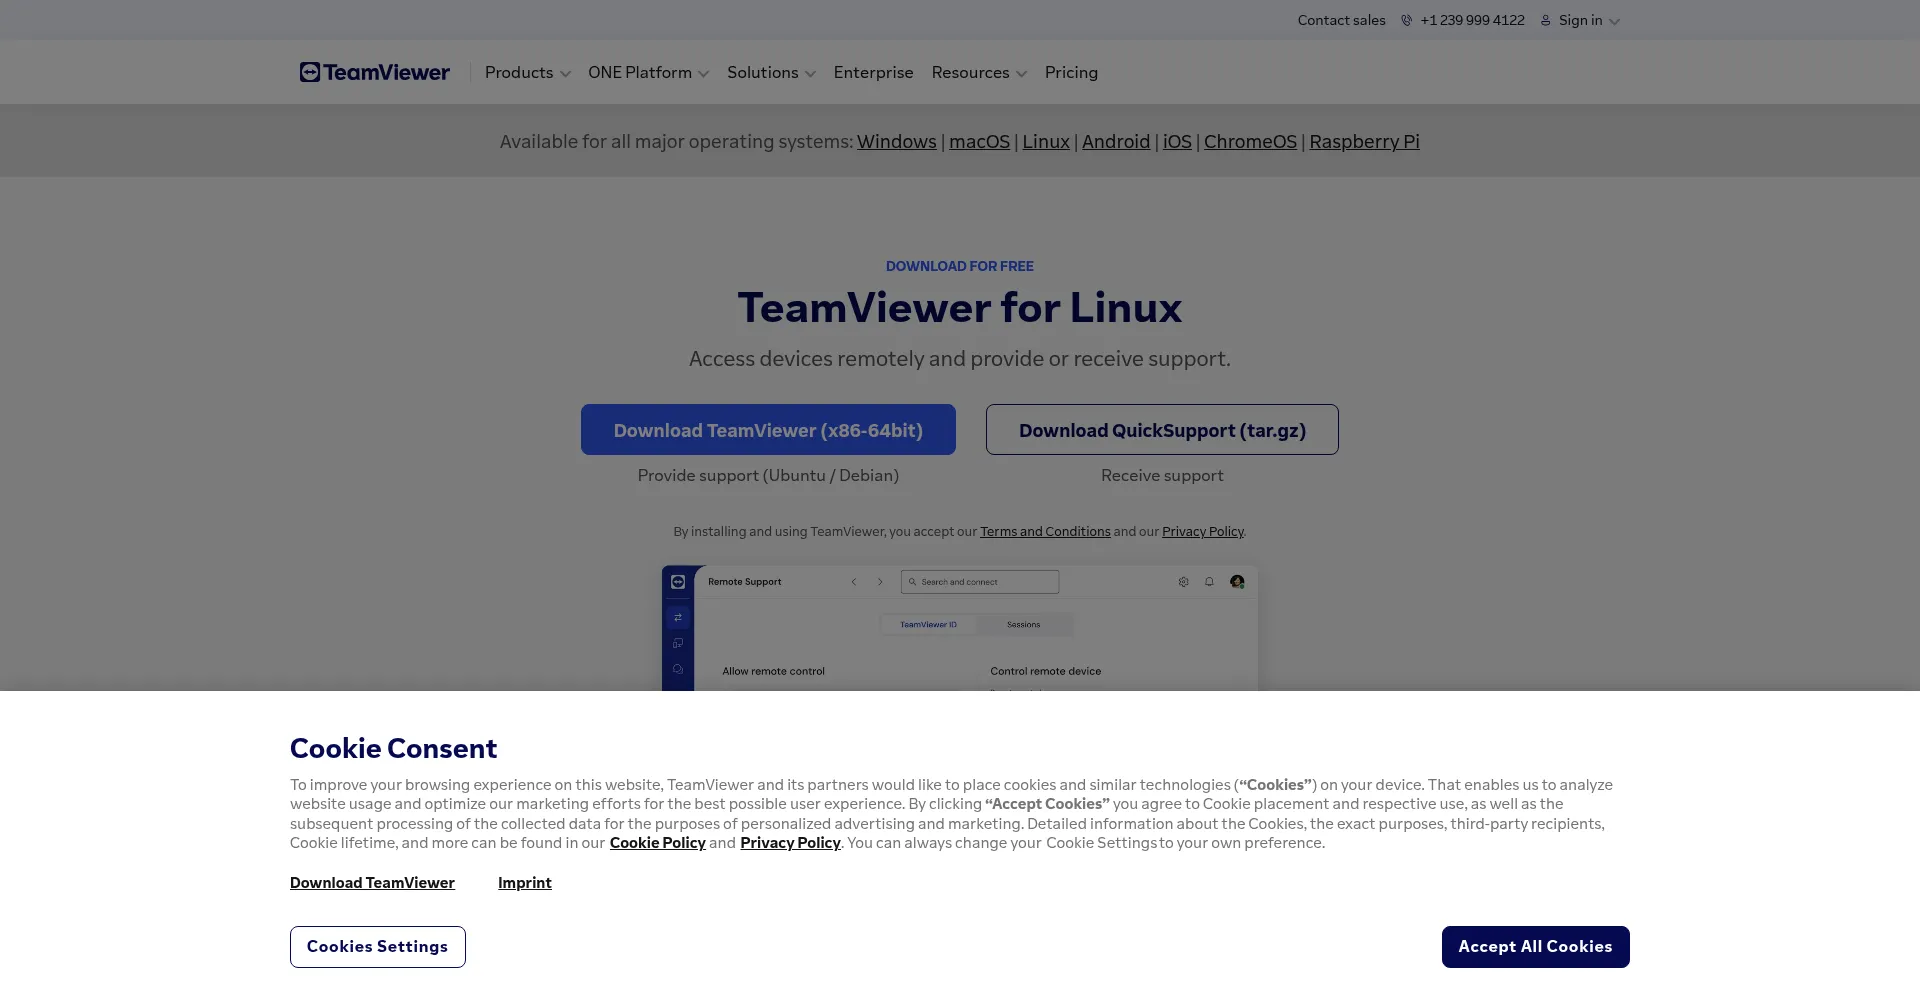The width and height of the screenshot is (1920, 993).
Task: Call the +1 239 999 4122 number link
Action: click(1472, 20)
